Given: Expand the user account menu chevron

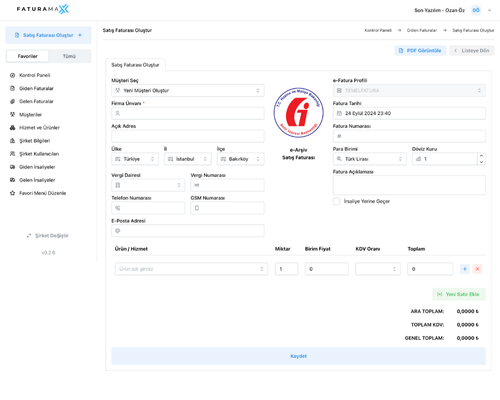Looking at the screenshot, I should pos(489,10).
